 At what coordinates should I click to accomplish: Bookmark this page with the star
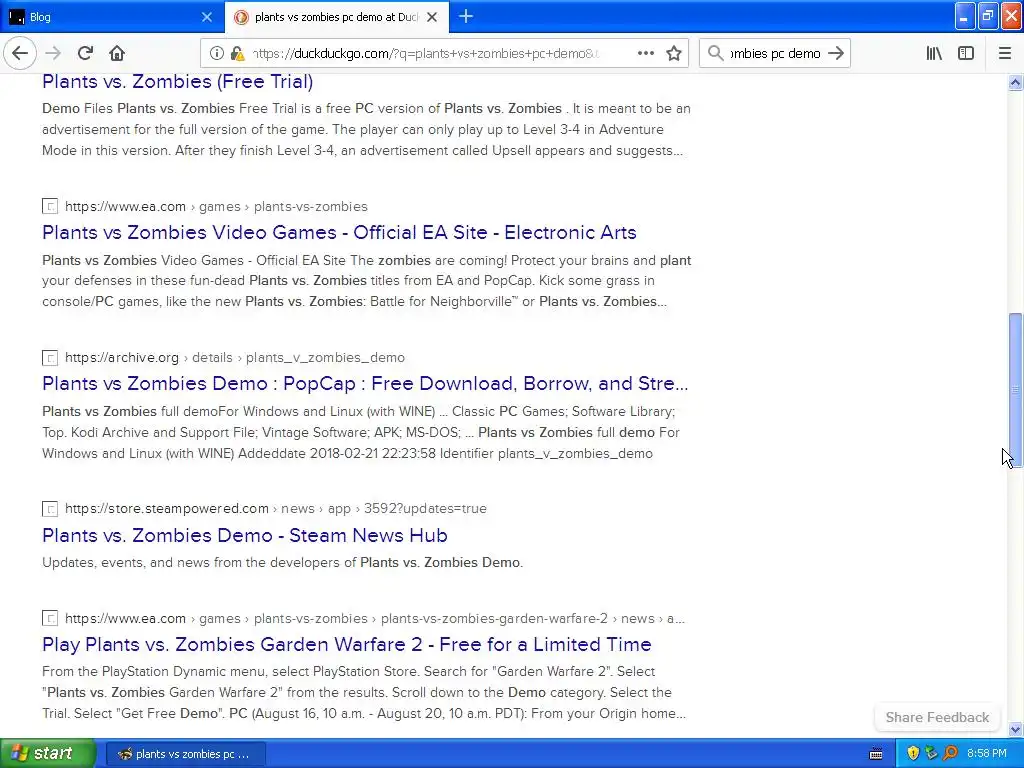point(674,53)
